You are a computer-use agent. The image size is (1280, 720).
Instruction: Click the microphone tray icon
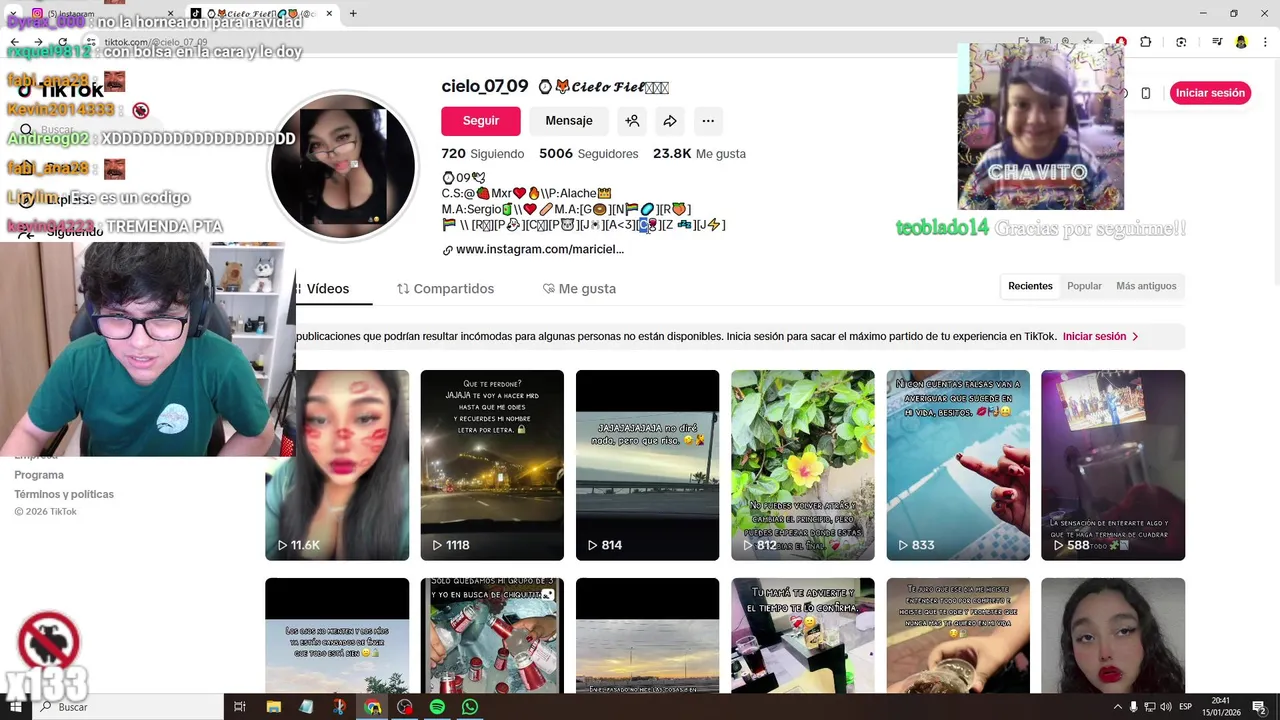click(x=1134, y=707)
